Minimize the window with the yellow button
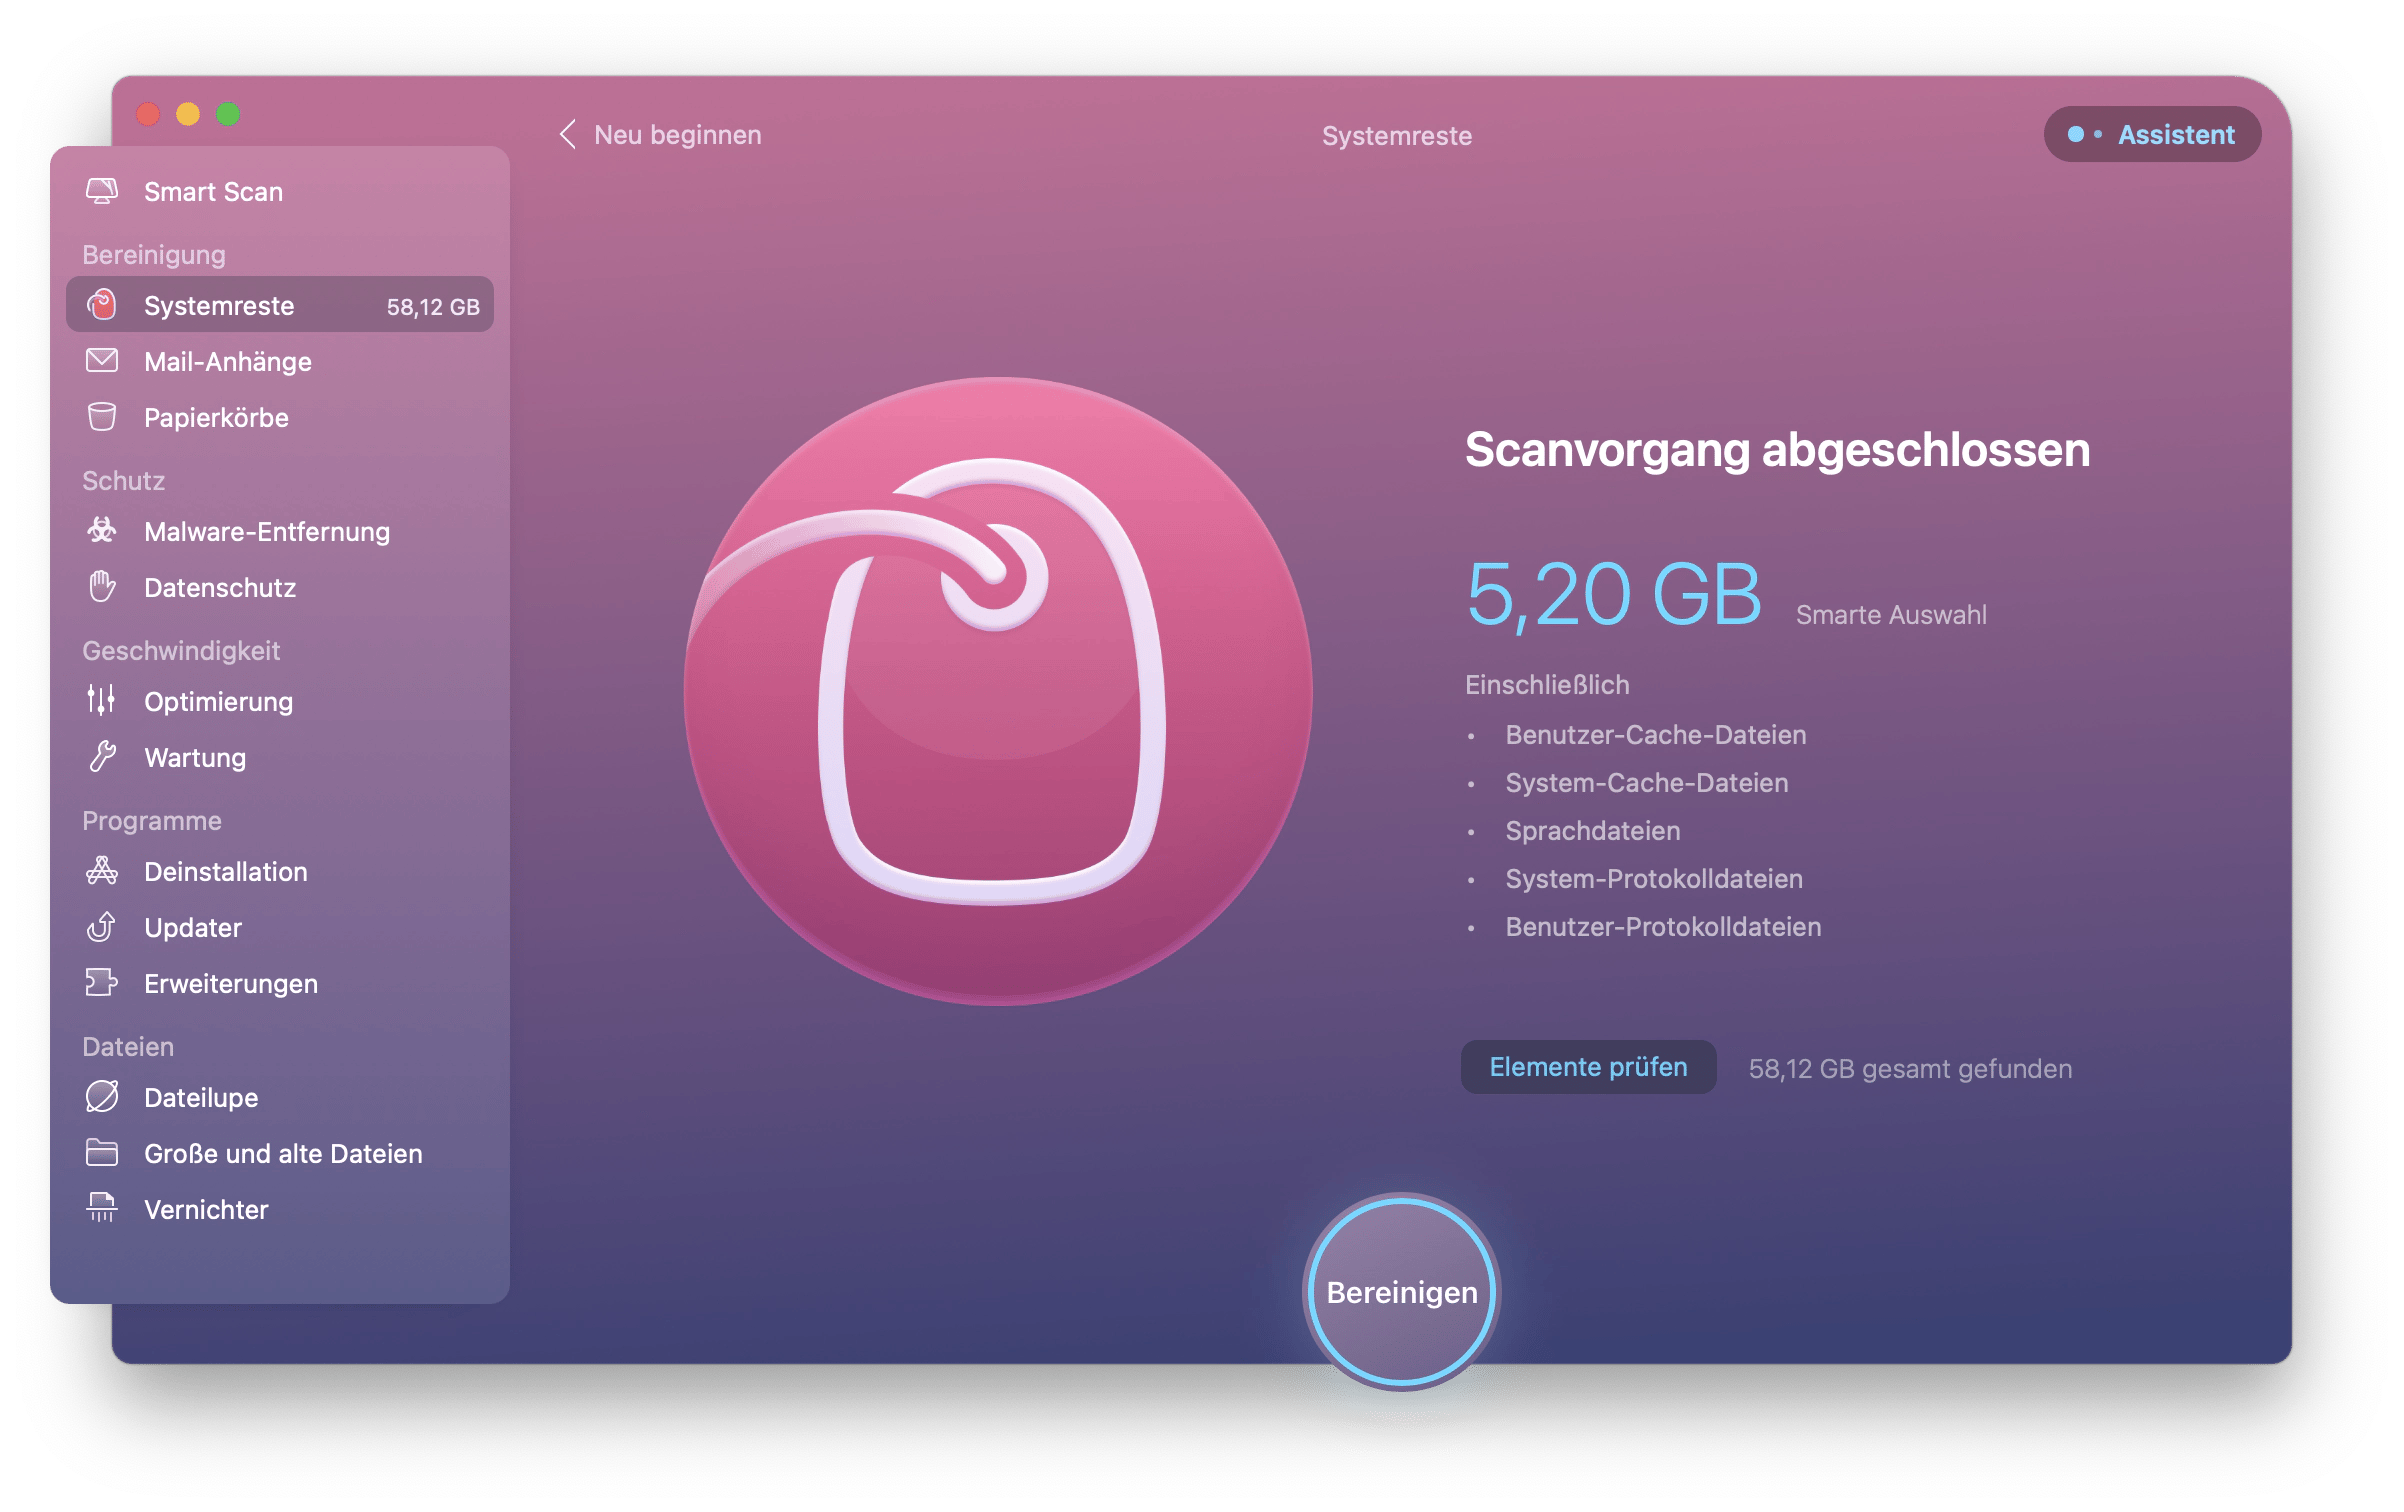The height and width of the screenshot is (1512, 2404). [188, 113]
